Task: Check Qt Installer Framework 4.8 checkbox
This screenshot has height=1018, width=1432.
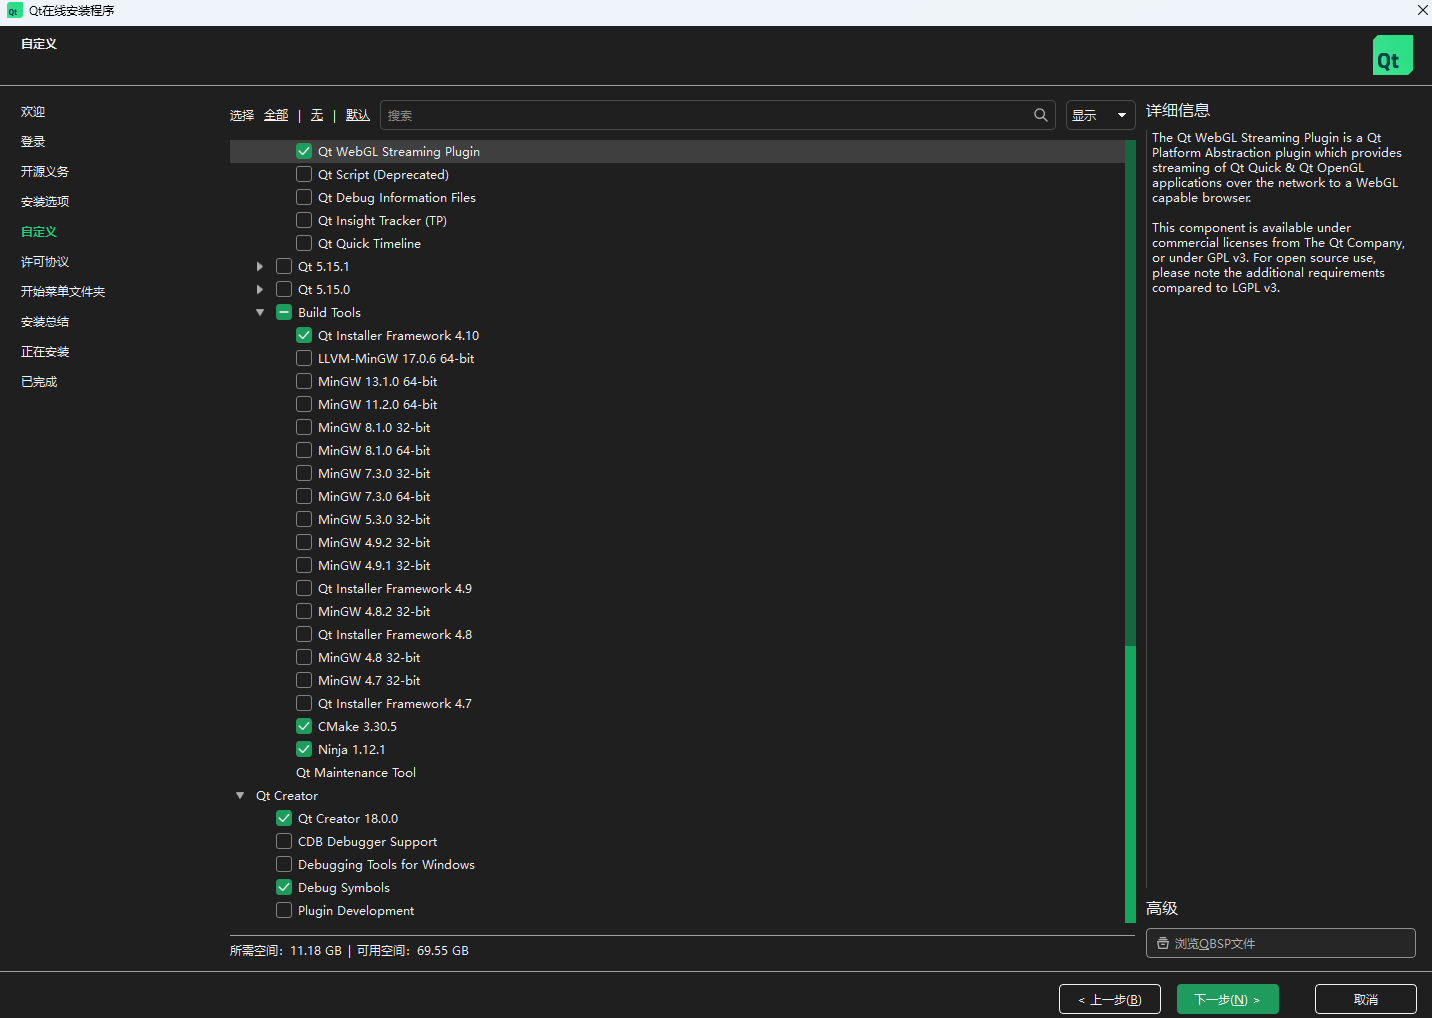Action: pos(304,634)
